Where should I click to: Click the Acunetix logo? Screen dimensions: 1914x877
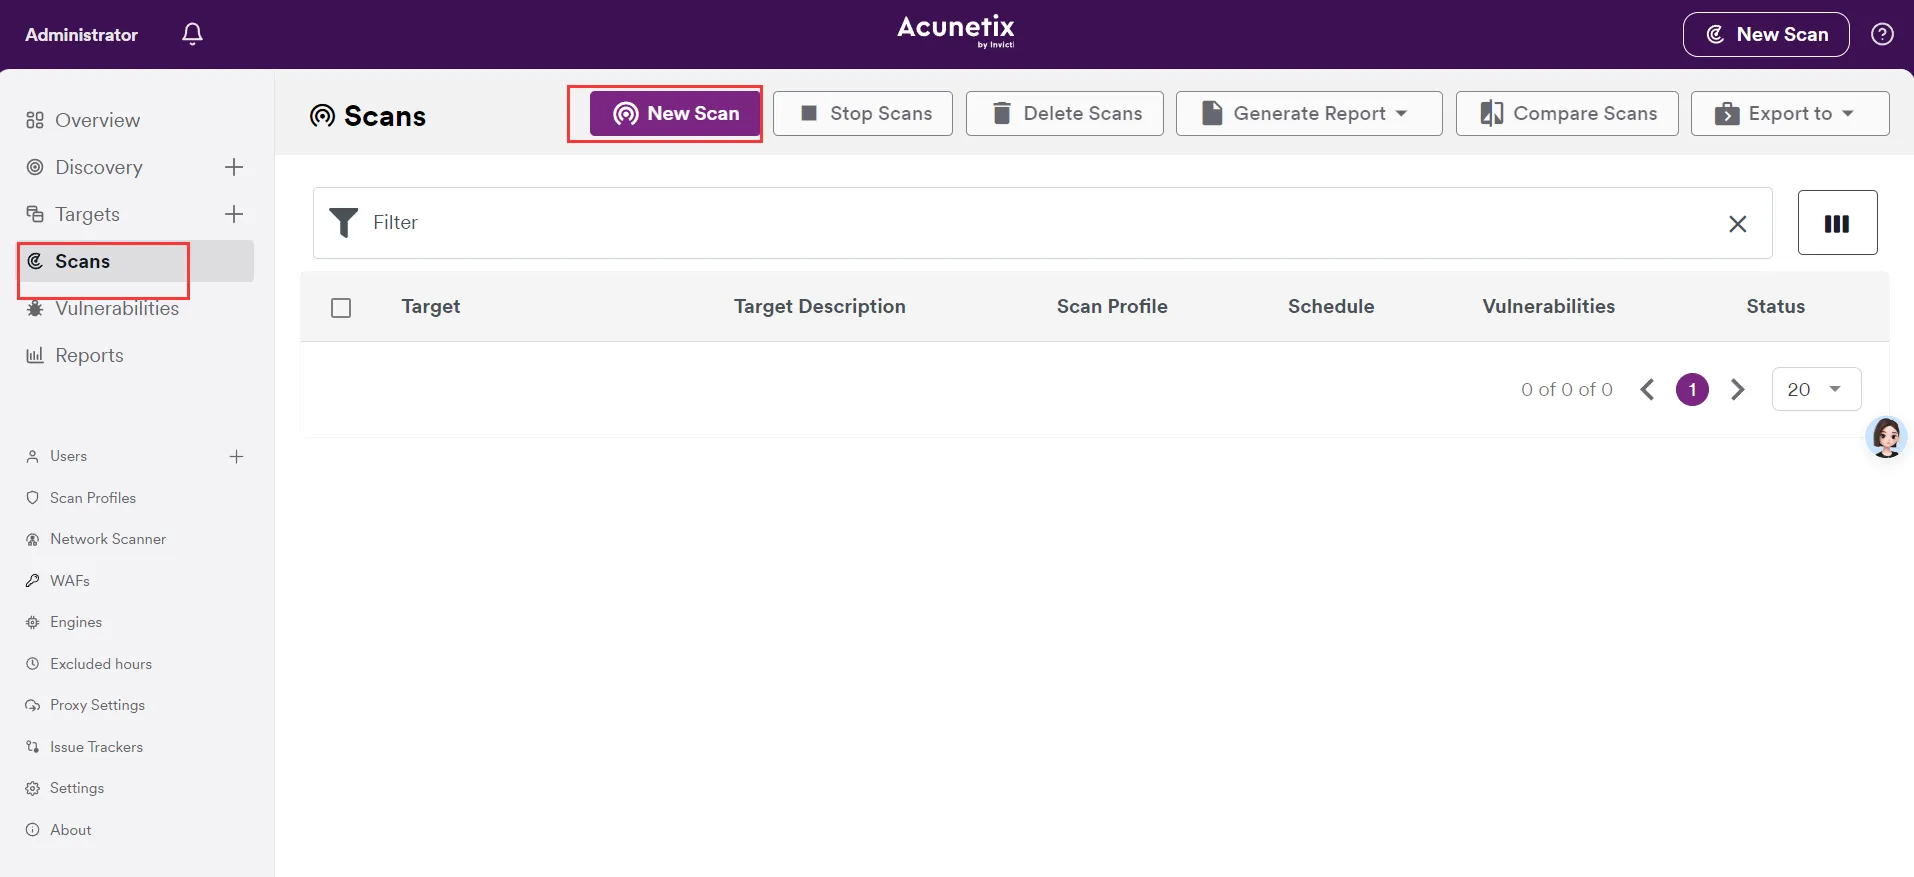(x=956, y=31)
